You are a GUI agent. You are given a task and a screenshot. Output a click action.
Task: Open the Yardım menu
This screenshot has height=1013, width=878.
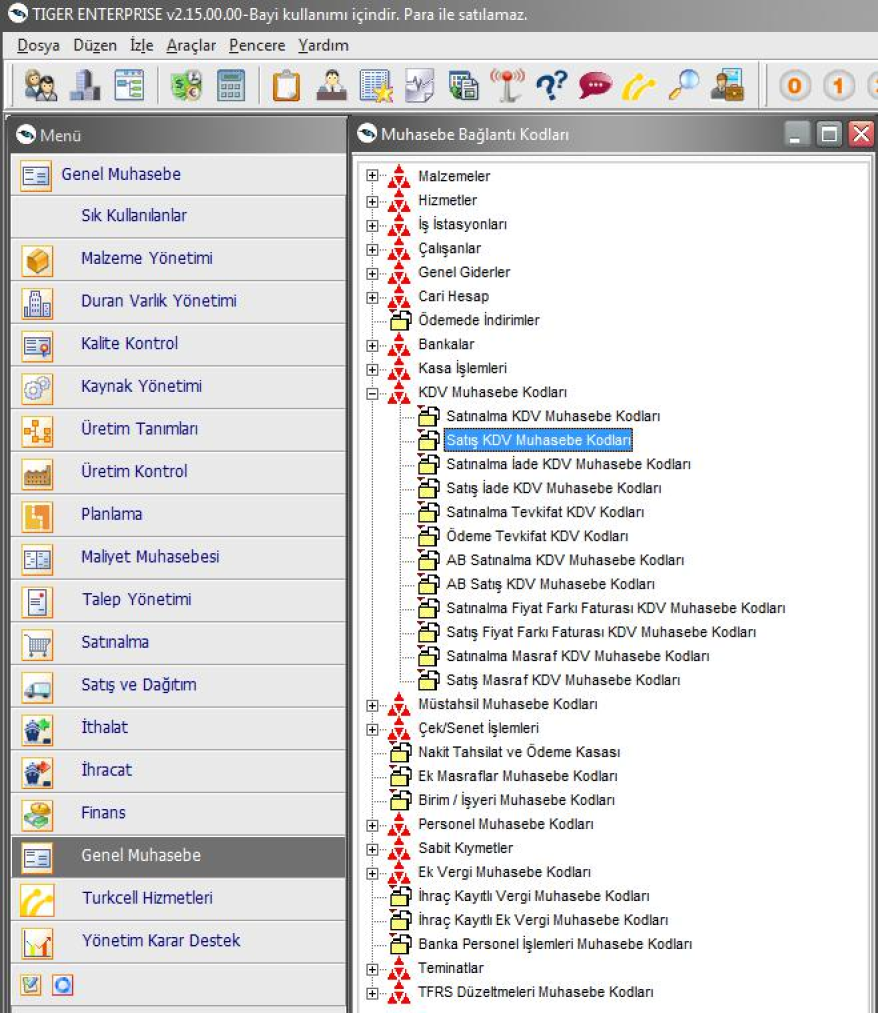pyautogui.click(x=323, y=45)
